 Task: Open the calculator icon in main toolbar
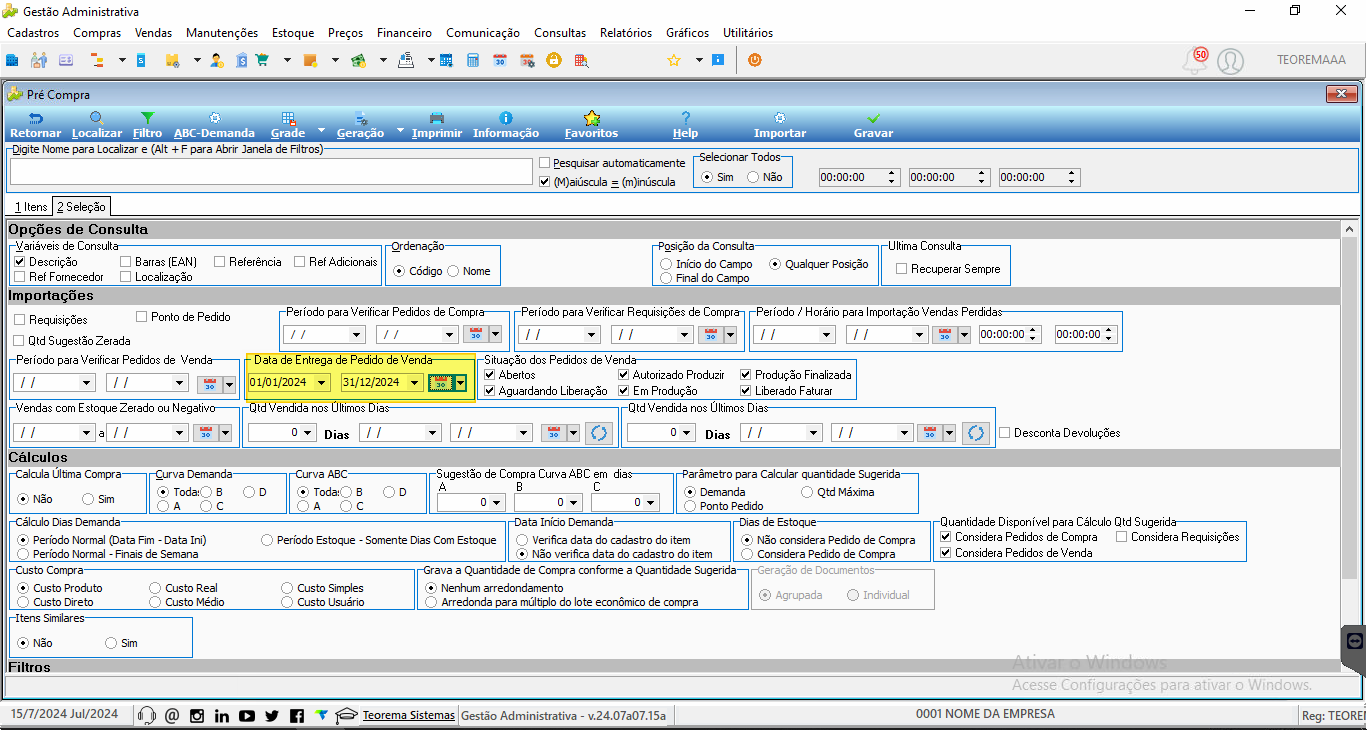pos(473,60)
